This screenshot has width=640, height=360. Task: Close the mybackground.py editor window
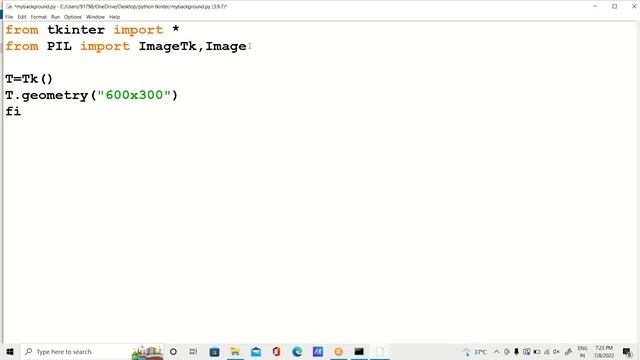[634, 7]
